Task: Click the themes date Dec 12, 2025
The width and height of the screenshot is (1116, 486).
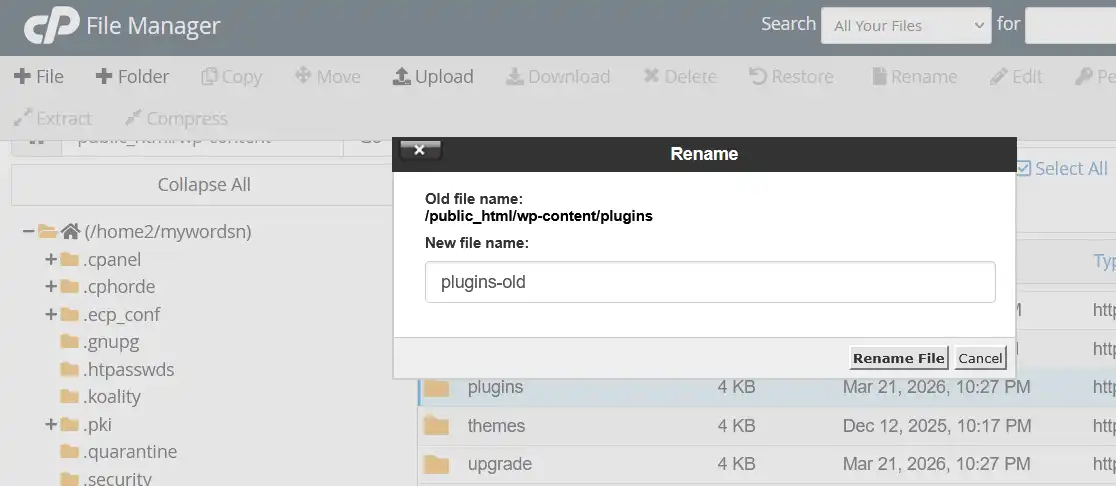Action: pyautogui.click(x=937, y=426)
